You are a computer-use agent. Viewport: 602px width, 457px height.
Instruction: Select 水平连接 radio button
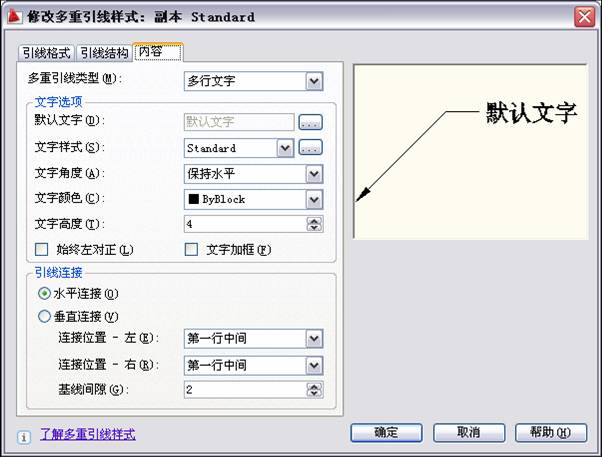tap(44, 294)
